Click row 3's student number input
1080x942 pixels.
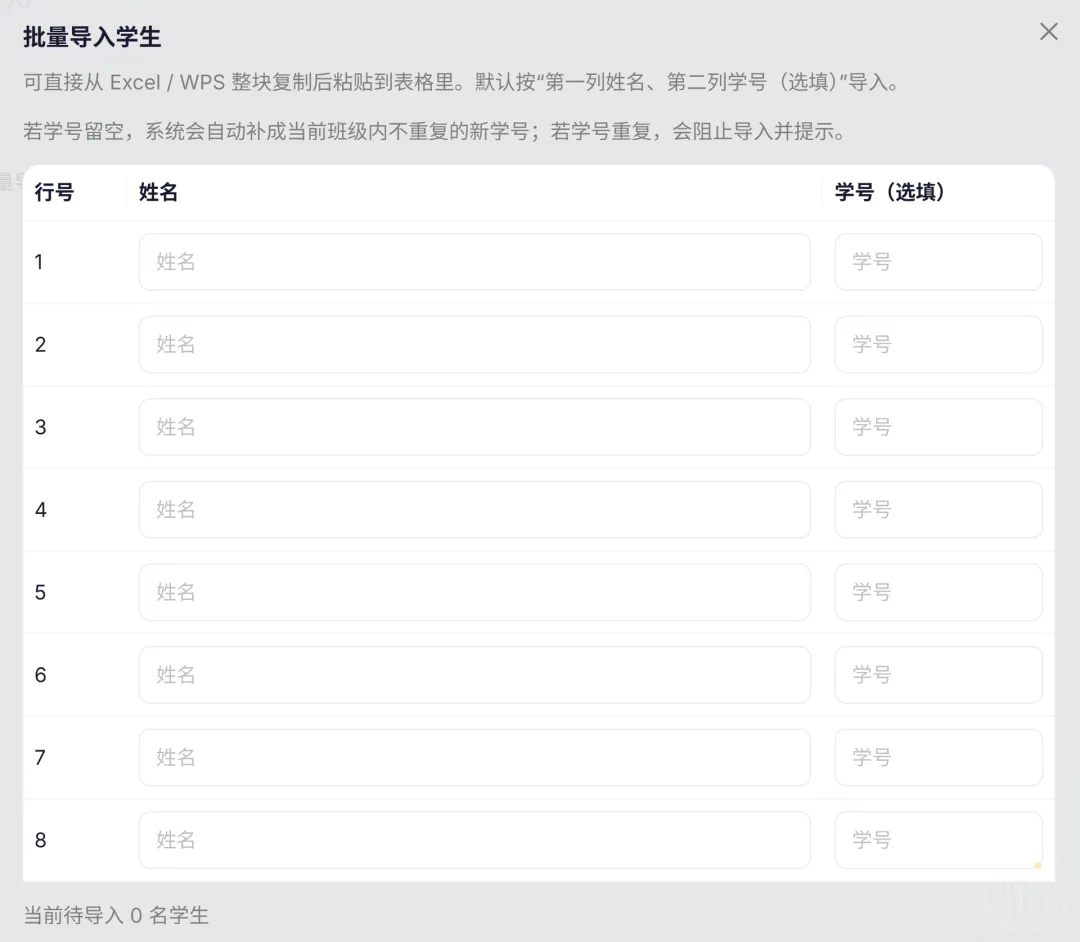938,427
